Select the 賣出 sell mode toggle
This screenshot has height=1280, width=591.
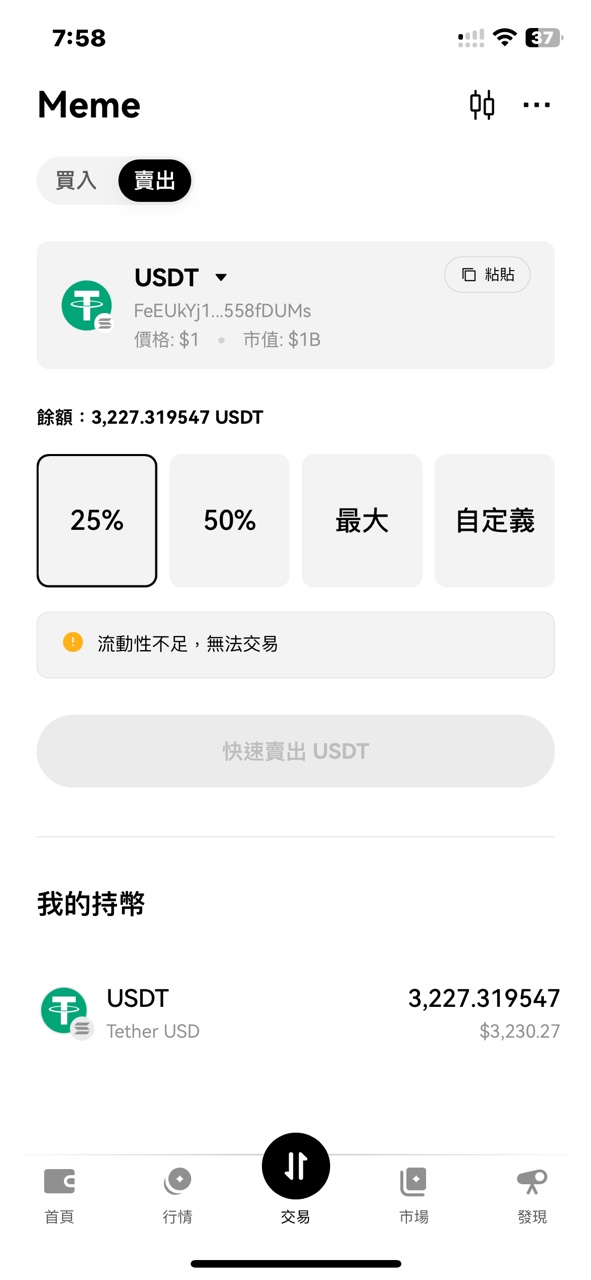[154, 181]
